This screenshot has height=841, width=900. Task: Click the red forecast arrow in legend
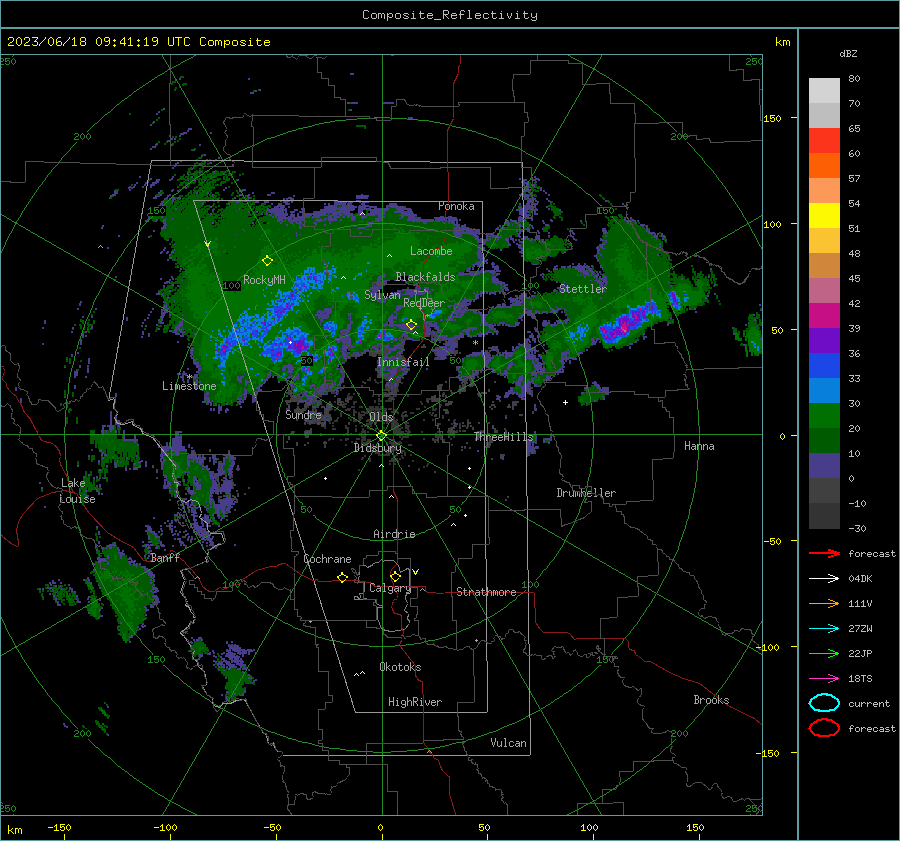coord(824,553)
